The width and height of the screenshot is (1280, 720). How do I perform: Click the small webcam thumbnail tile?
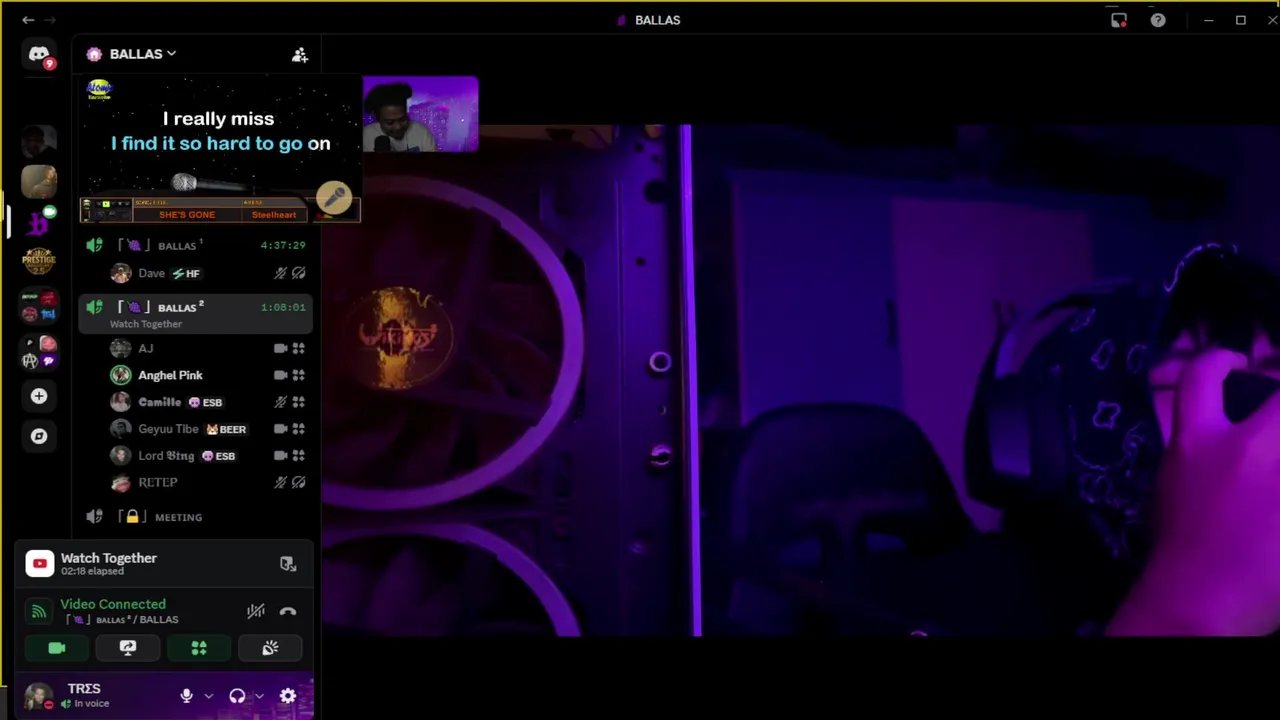[x=420, y=114]
